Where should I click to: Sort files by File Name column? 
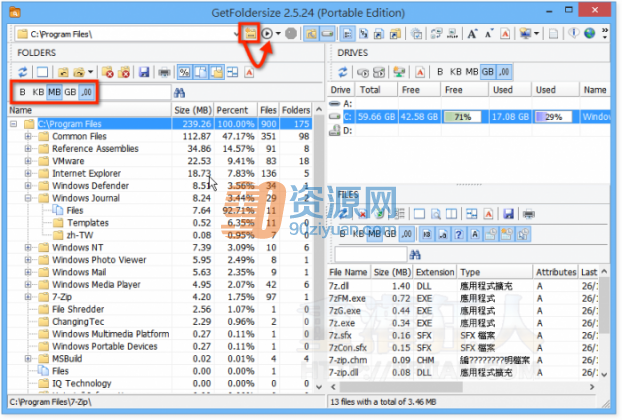pos(348,272)
